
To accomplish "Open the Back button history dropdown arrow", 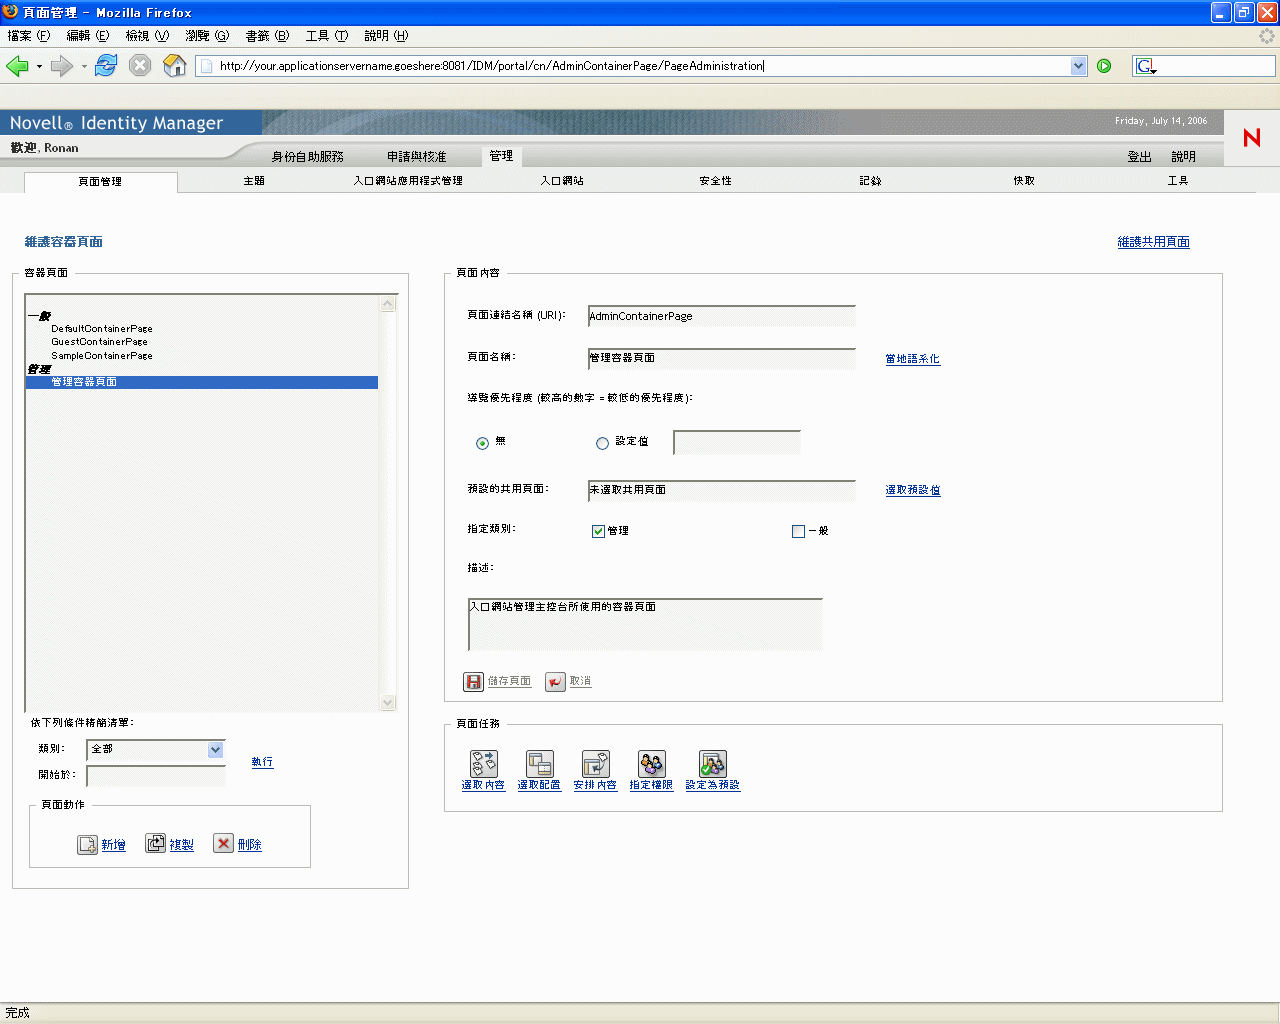I will point(39,67).
